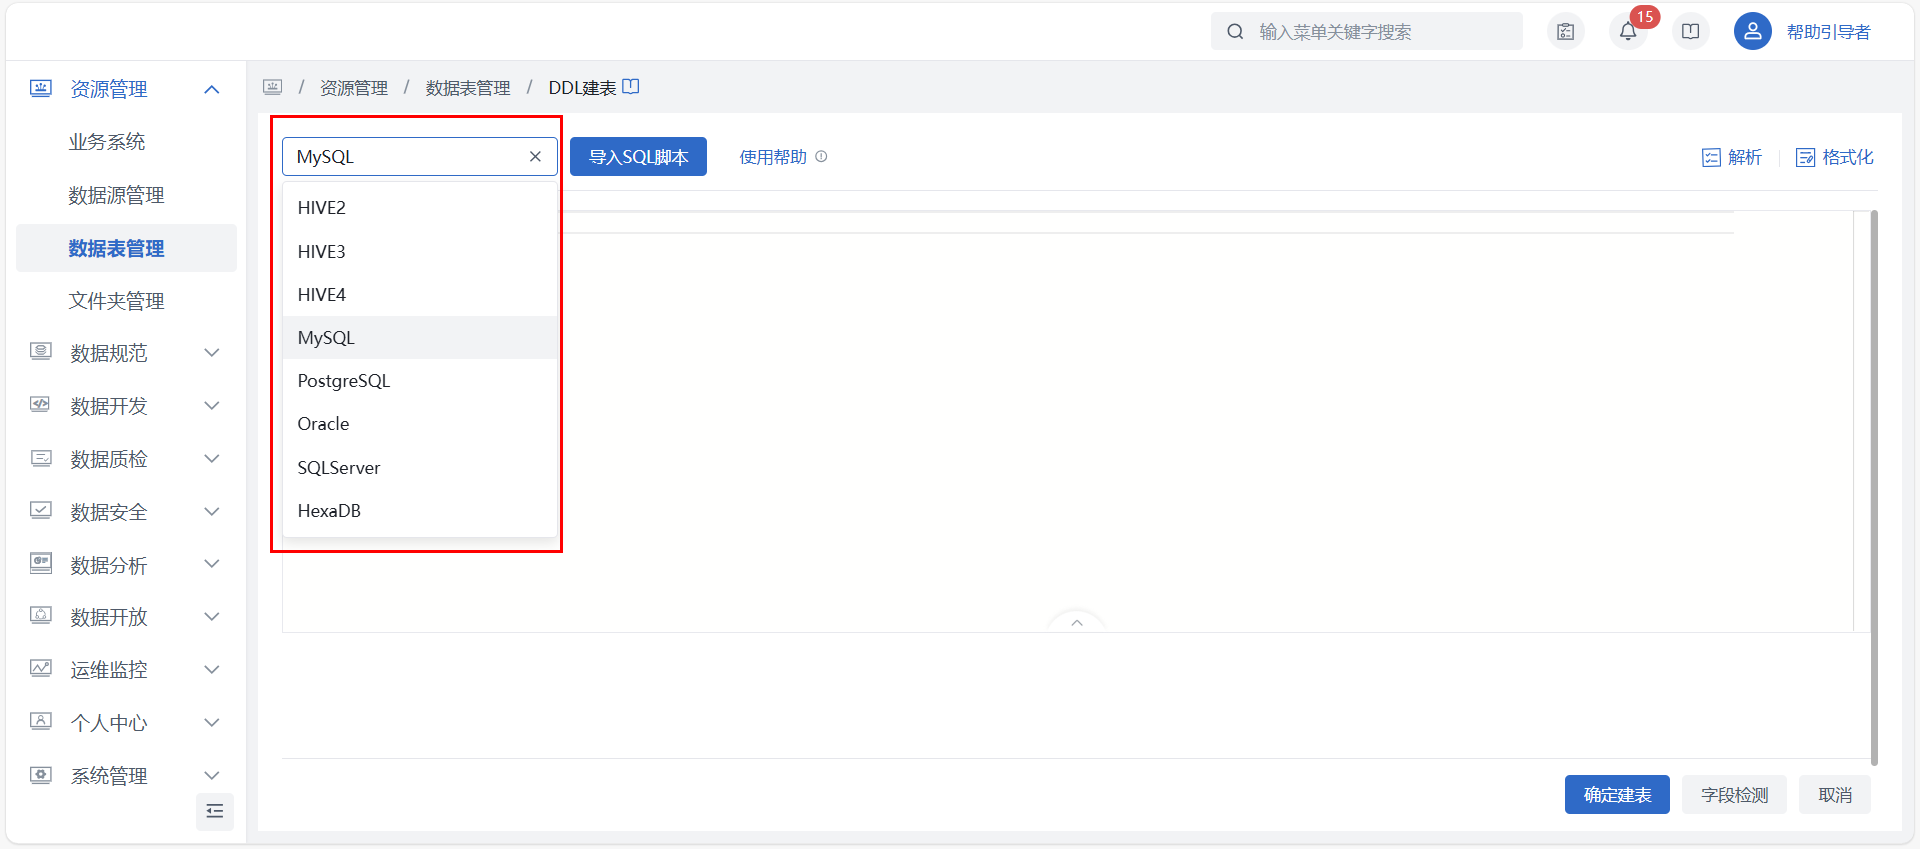The image size is (1920, 849).
Task: Expand the 个人中心 menu chevron
Action: [x=211, y=722]
